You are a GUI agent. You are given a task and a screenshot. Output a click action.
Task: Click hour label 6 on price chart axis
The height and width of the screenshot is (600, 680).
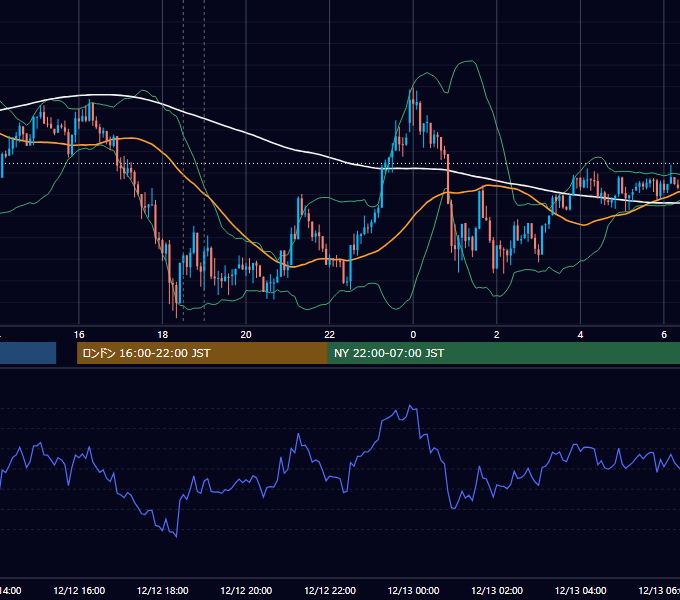point(664,335)
